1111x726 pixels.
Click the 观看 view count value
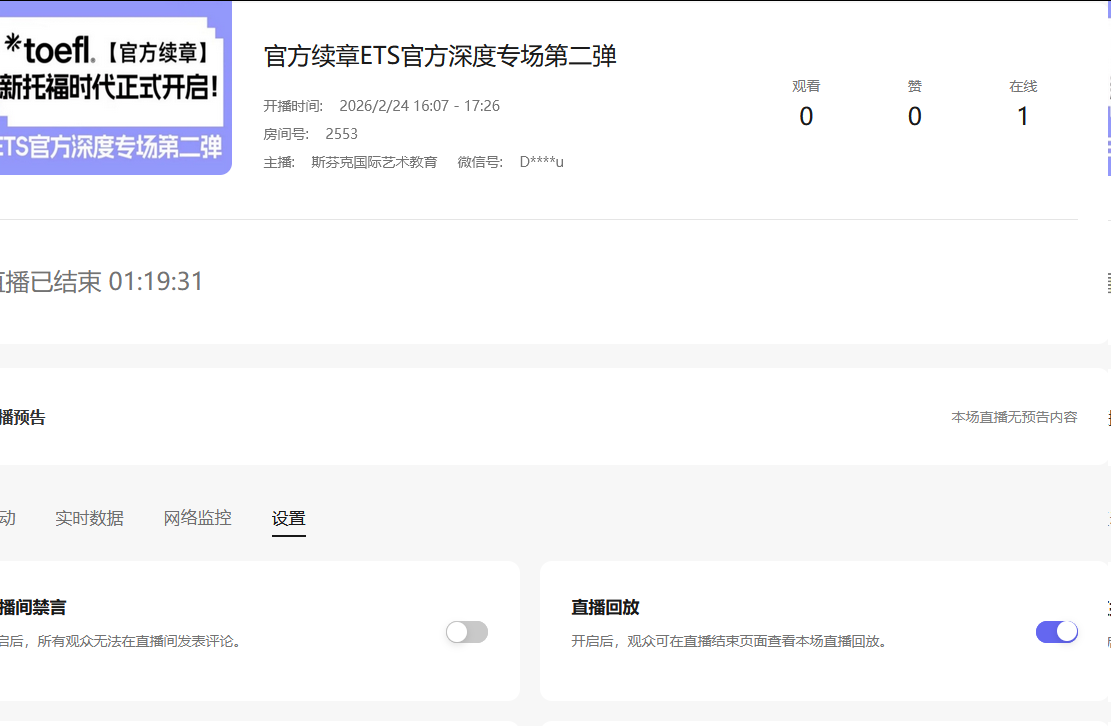pyautogui.click(x=806, y=116)
